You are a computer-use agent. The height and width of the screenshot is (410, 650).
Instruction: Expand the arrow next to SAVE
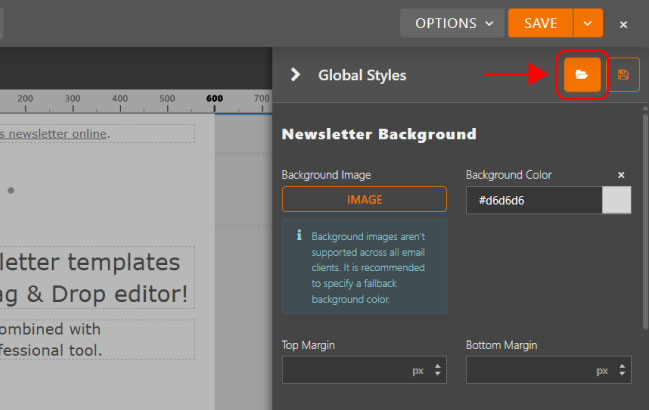point(589,23)
